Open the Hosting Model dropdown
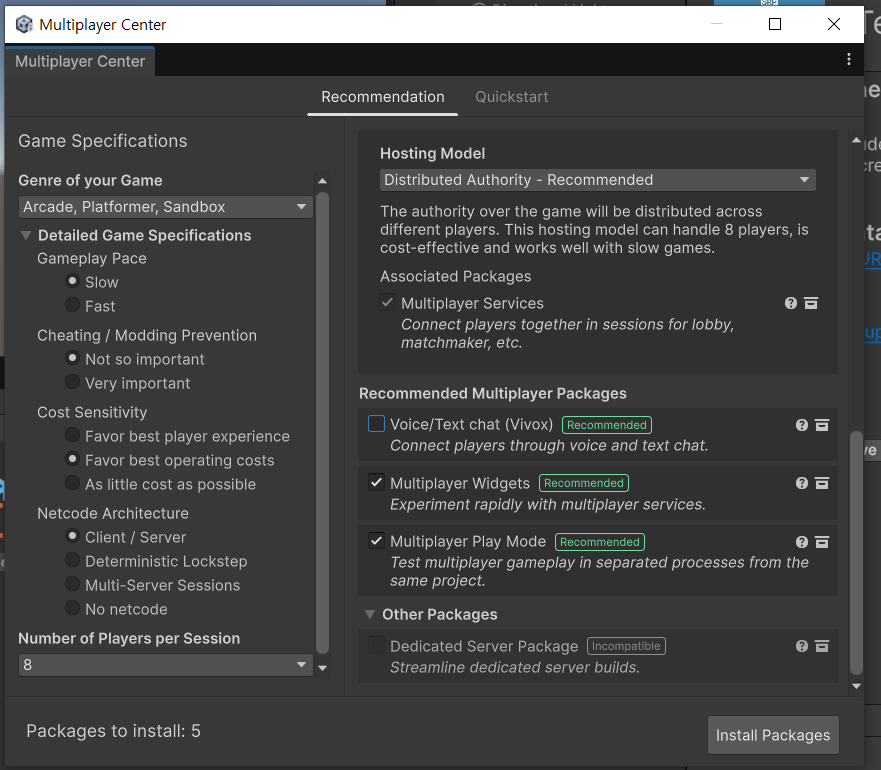Screen dimensions: 881x770 coord(597,180)
